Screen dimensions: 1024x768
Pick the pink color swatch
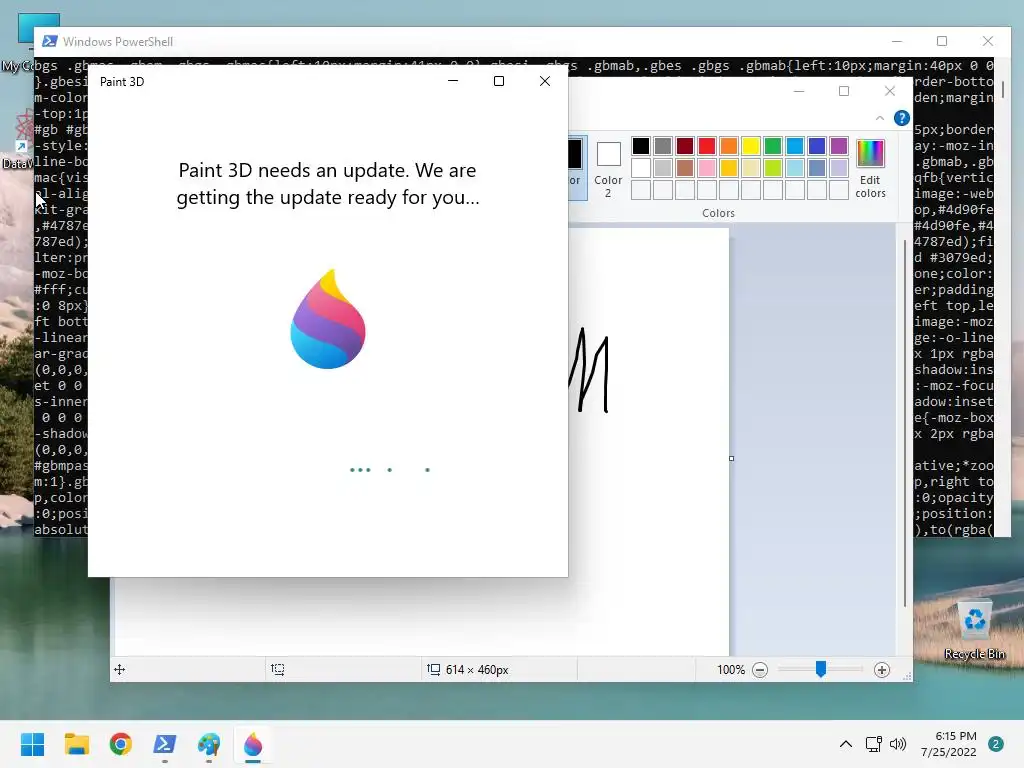coord(707,168)
